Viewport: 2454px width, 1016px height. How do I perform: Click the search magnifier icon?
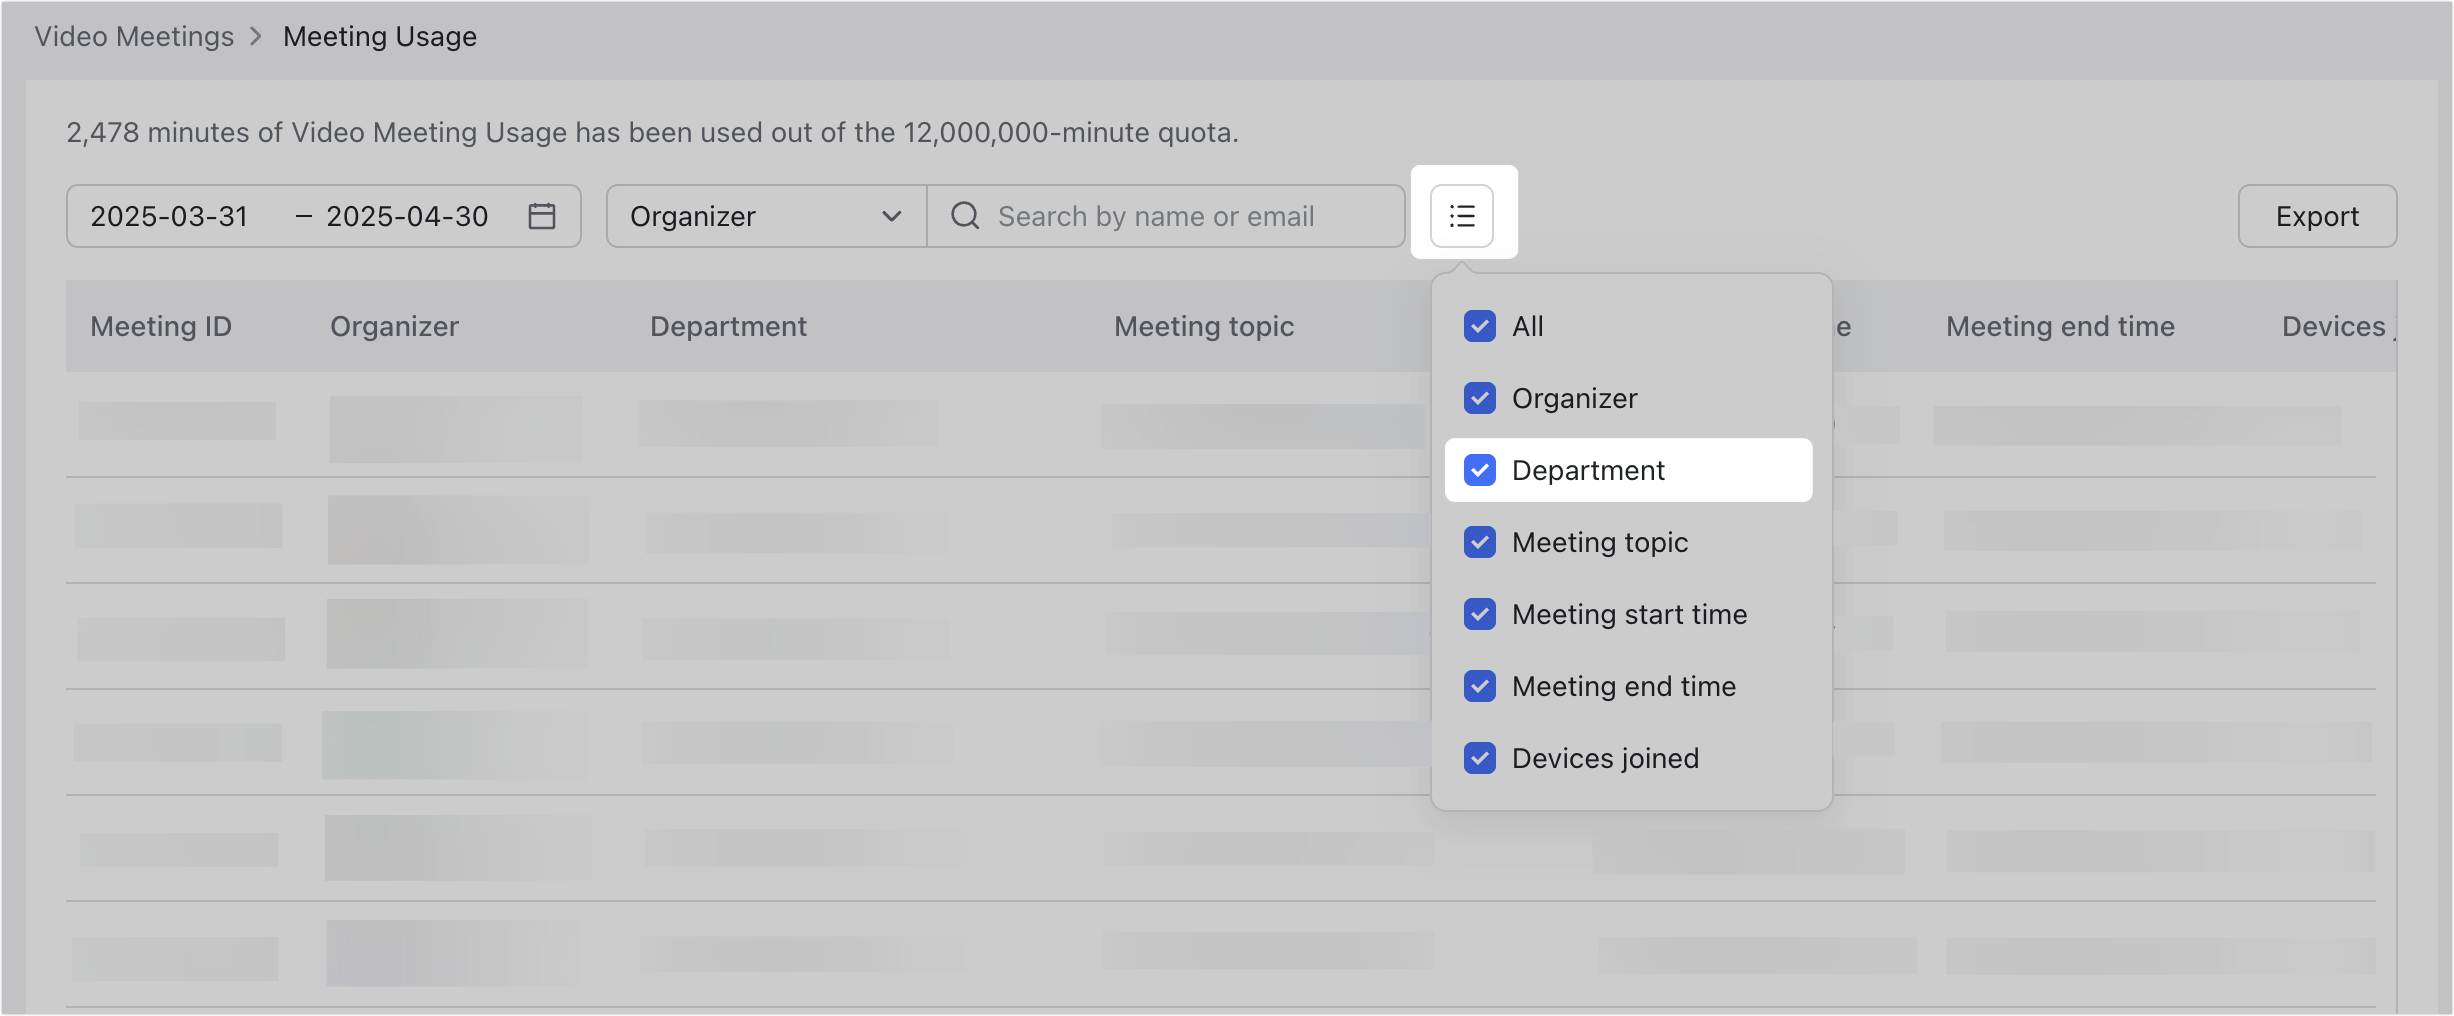(963, 216)
